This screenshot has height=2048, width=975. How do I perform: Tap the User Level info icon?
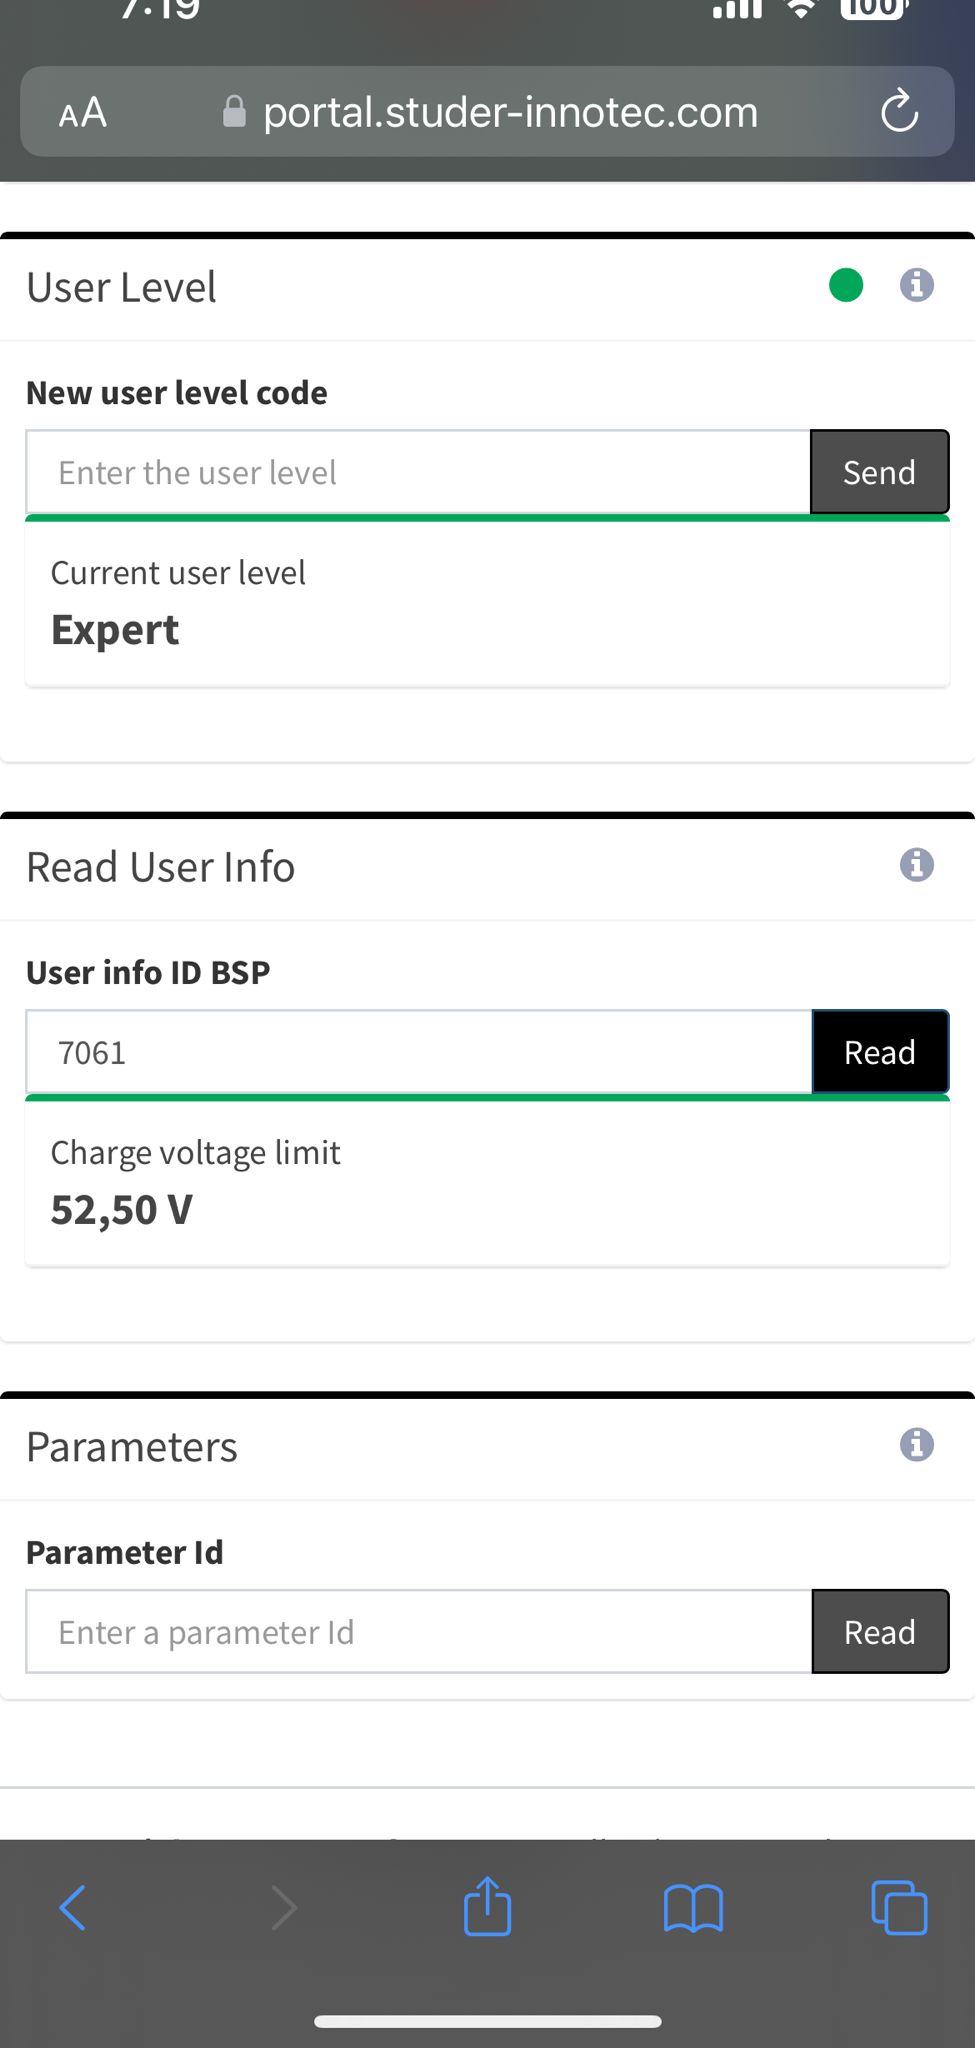tap(916, 286)
